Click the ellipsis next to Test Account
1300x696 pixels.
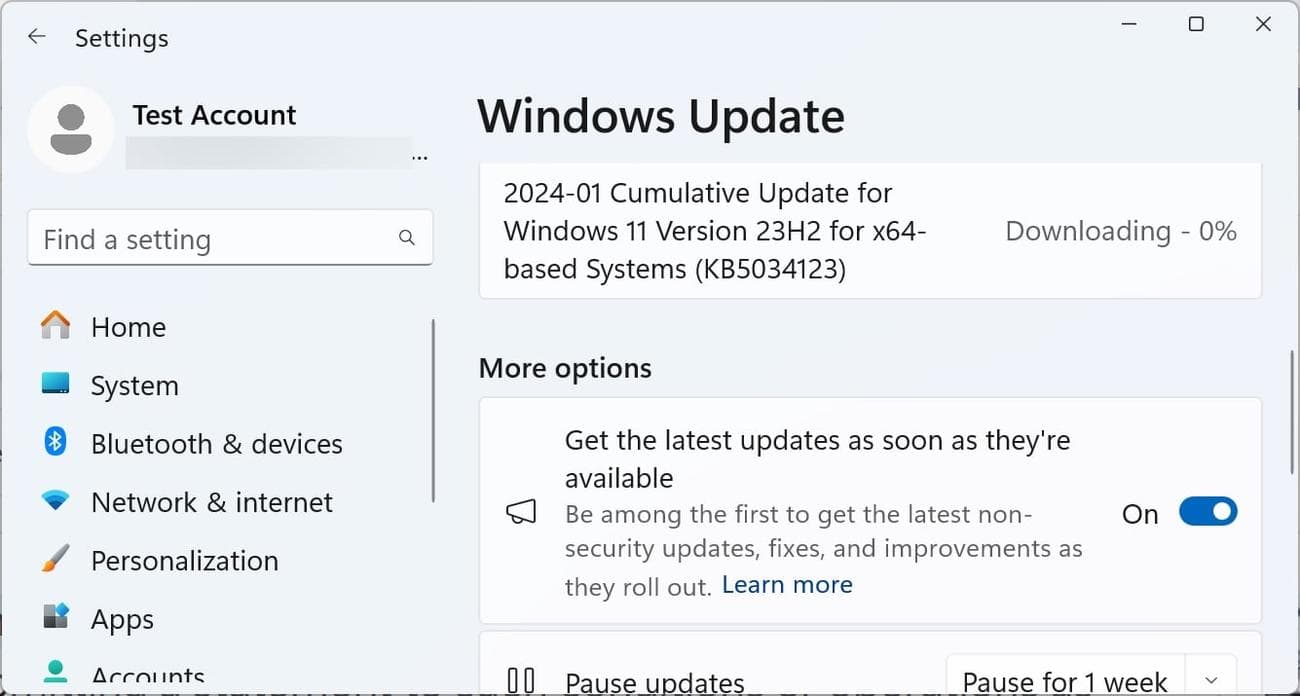[421, 156]
